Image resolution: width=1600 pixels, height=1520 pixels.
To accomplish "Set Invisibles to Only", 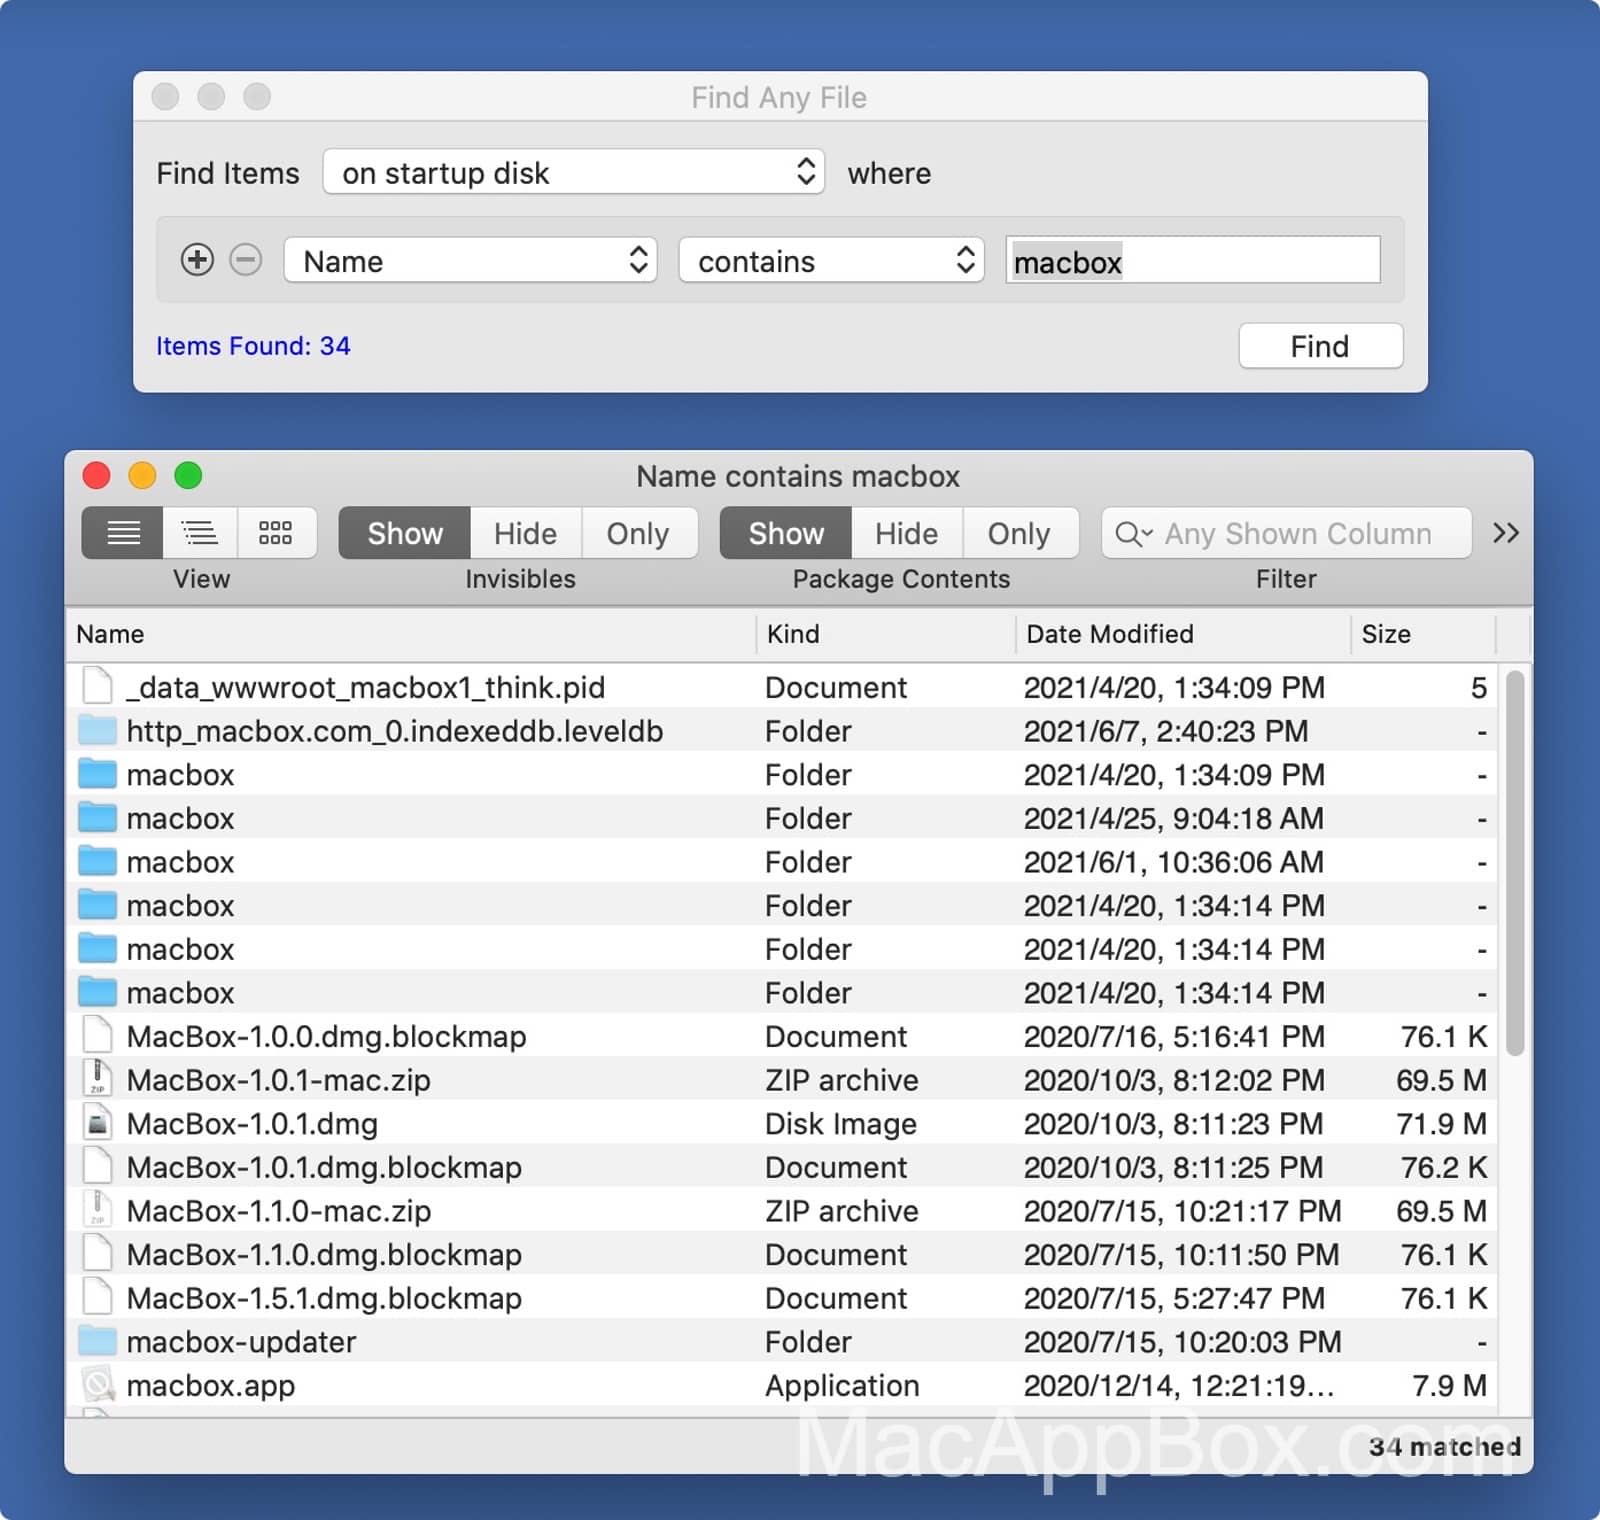I will click(x=638, y=533).
